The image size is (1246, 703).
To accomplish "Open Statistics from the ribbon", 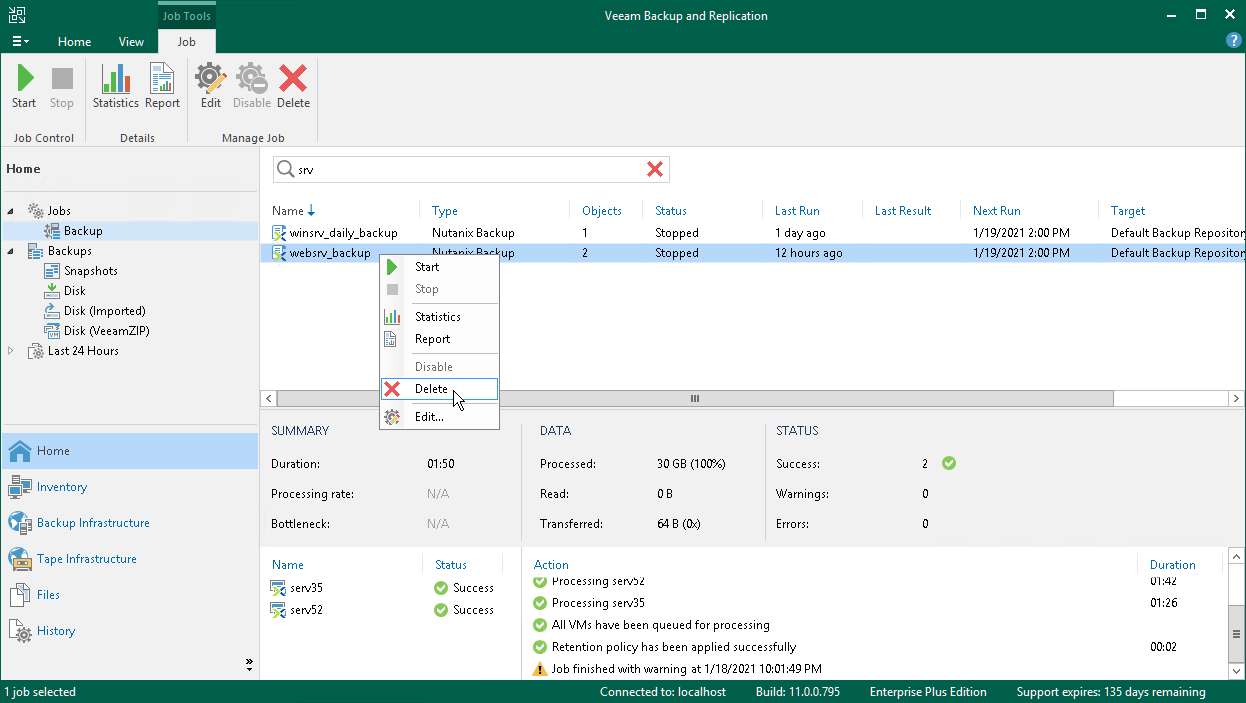I will click(116, 87).
